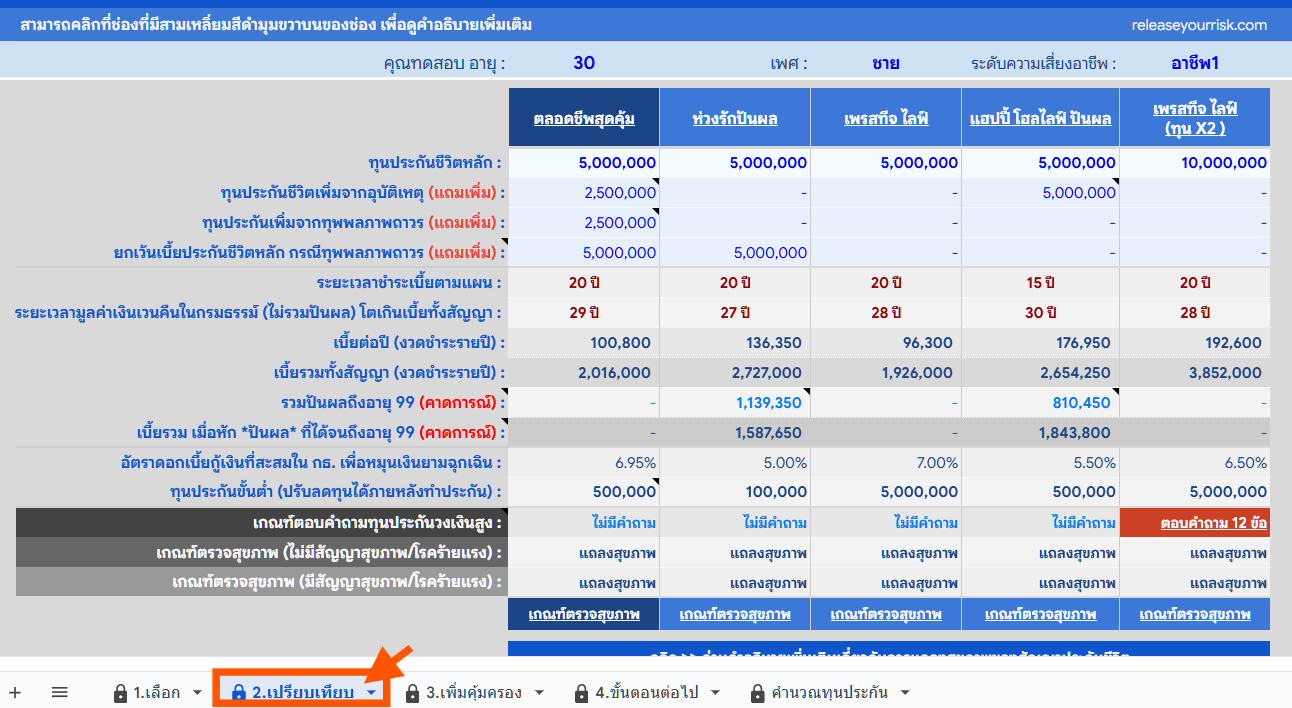Click the add new sheet plus icon

15,692
